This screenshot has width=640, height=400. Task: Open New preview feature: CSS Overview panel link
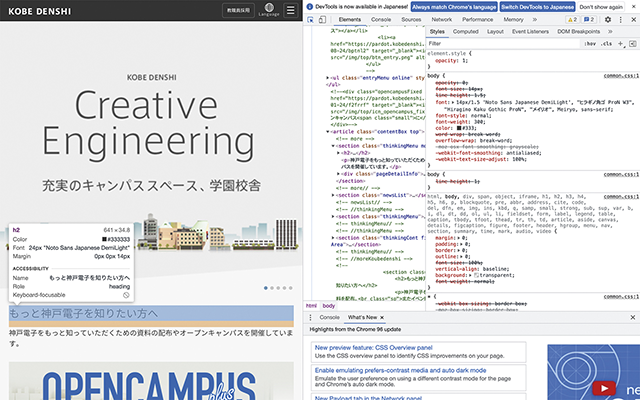[x=373, y=348]
